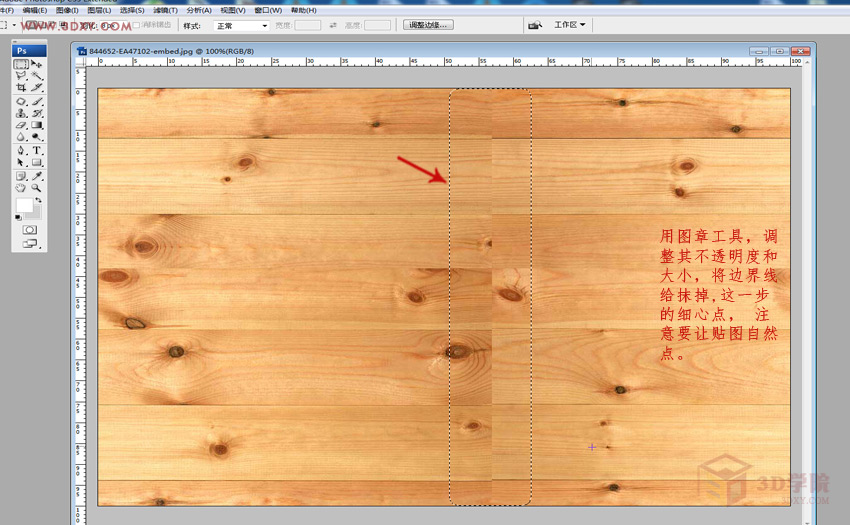Viewport: 850px width, 525px height.
Task: Collapse the toolbox using its top grip
Action: pos(29,42)
